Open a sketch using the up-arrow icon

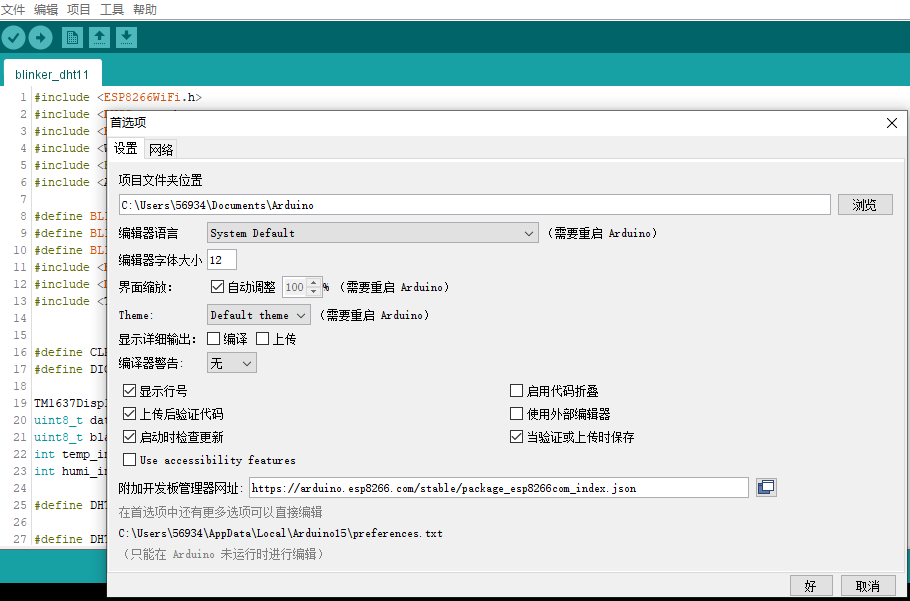click(x=99, y=38)
